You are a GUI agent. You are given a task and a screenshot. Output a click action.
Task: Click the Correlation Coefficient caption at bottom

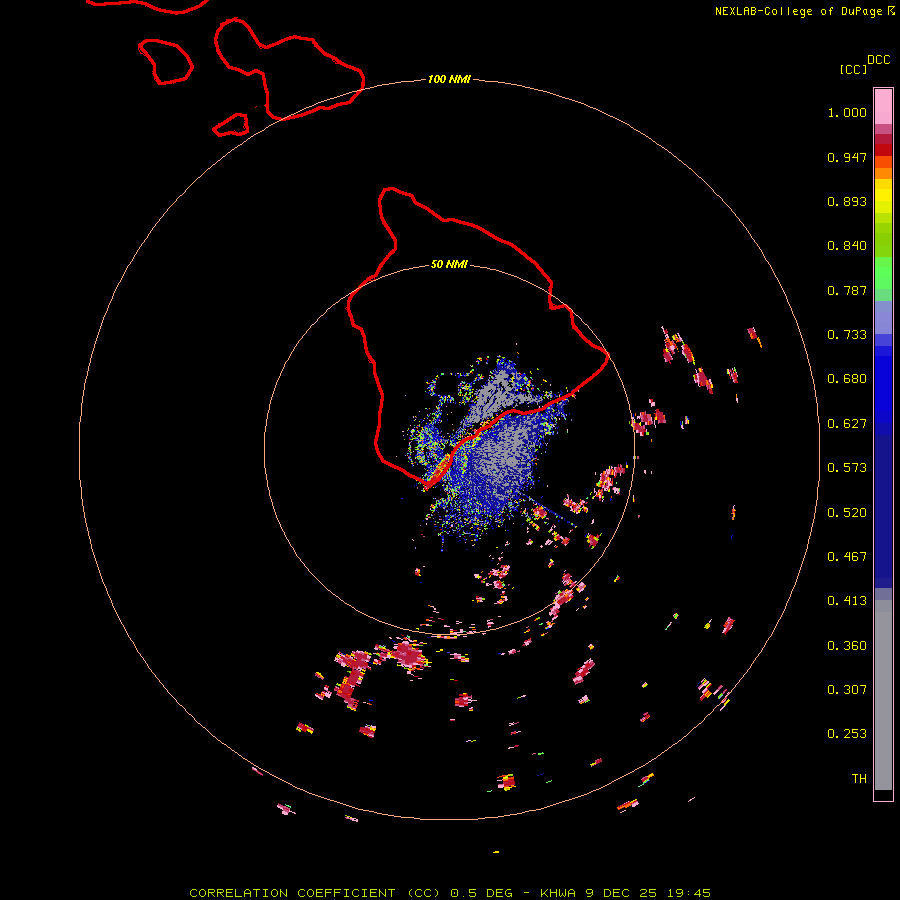[x=450, y=893]
